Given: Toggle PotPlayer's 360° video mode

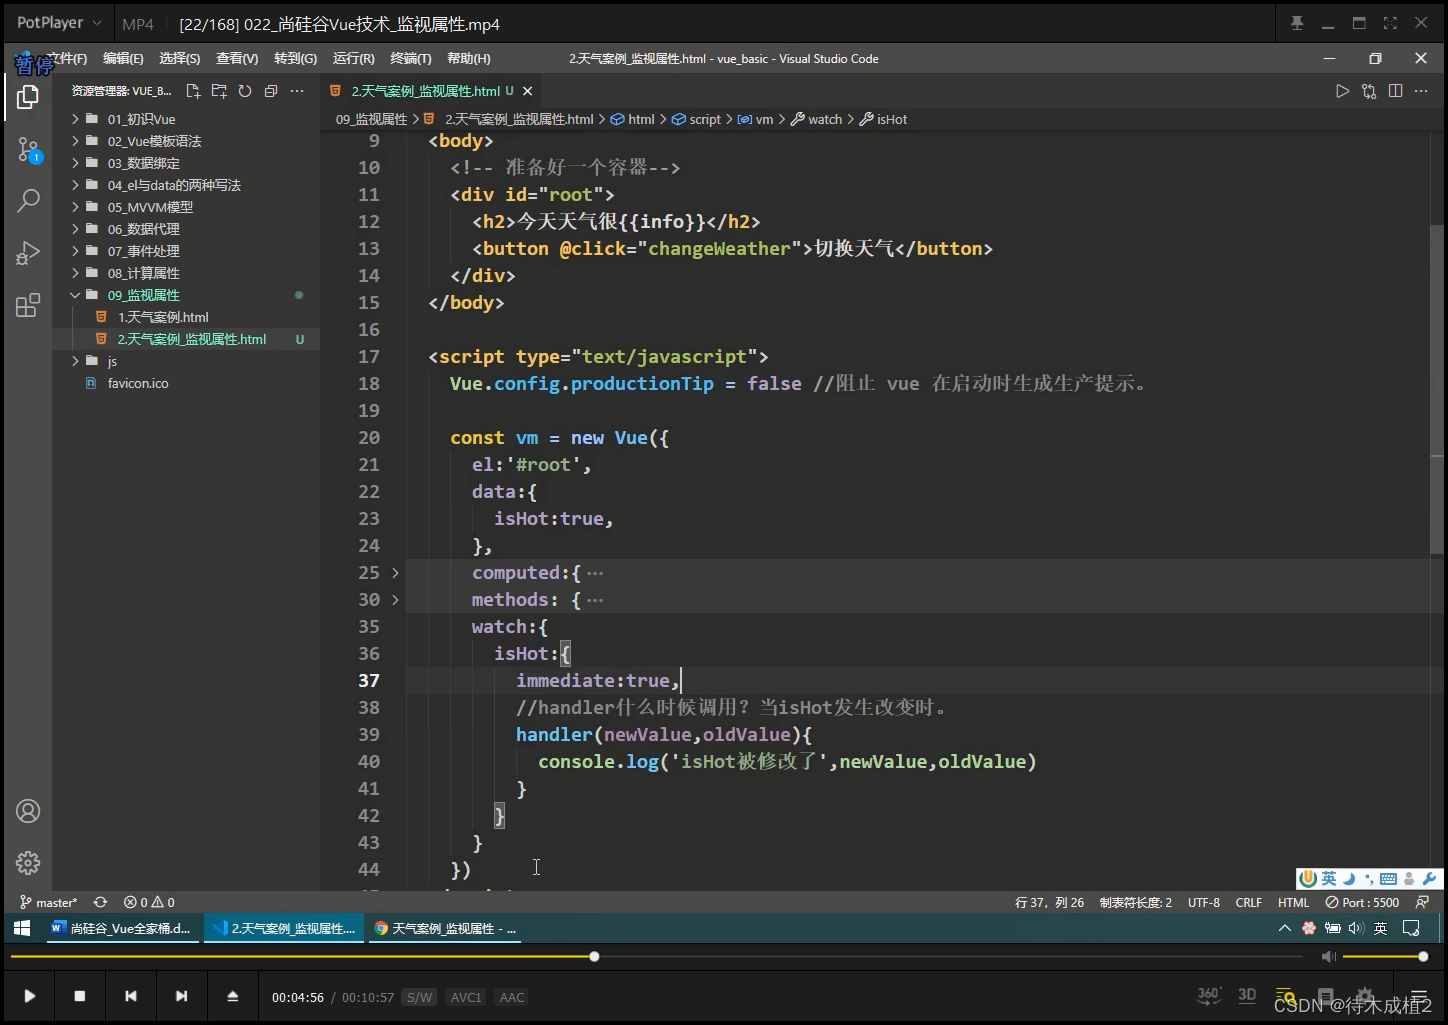Looking at the screenshot, I should tap(1208, 995).
